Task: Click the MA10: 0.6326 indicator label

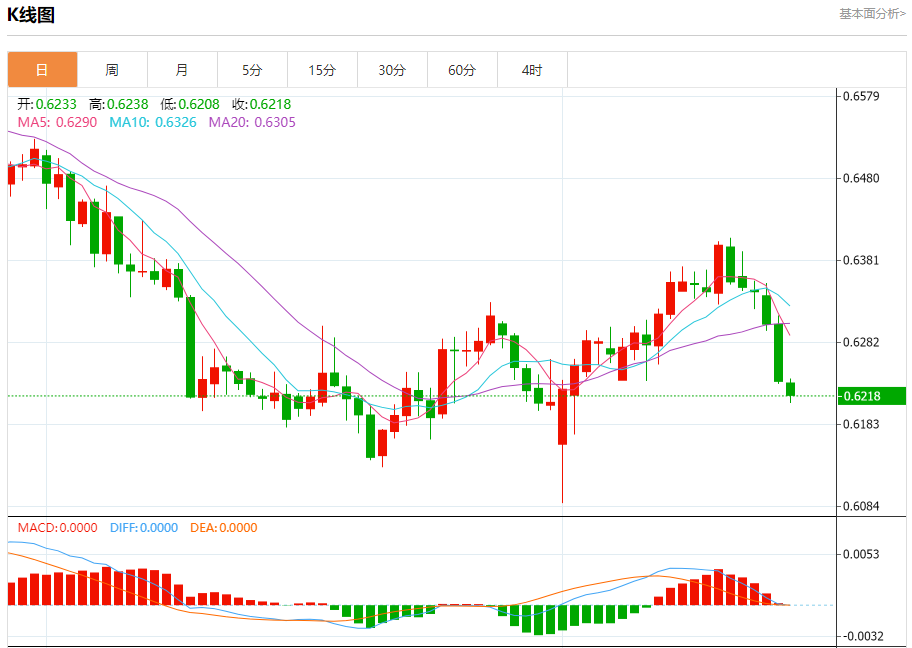Action: coord(153,122)
